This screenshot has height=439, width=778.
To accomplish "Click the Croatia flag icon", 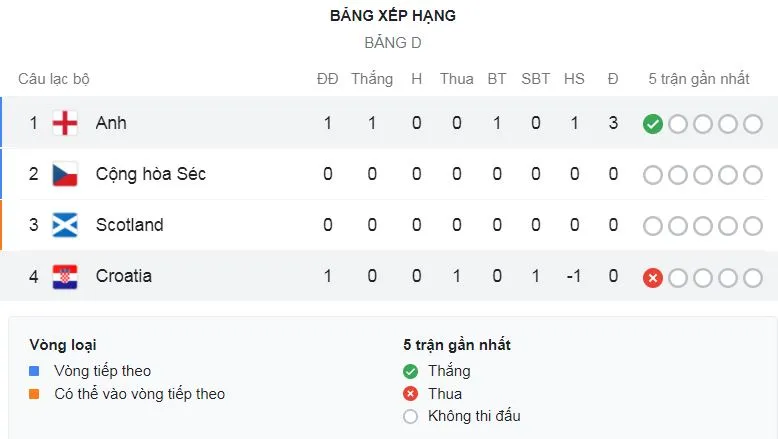I will click(x=65, y=276).
